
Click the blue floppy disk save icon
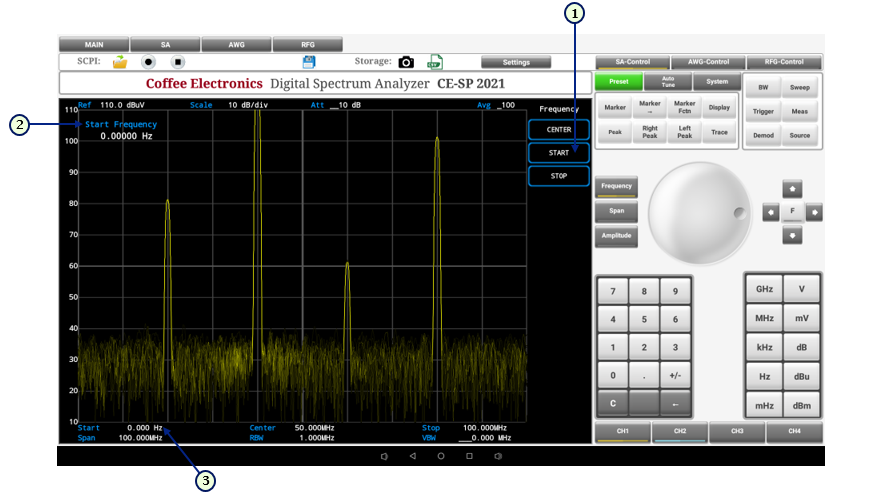pyautogui.click(x=309, y=62)
